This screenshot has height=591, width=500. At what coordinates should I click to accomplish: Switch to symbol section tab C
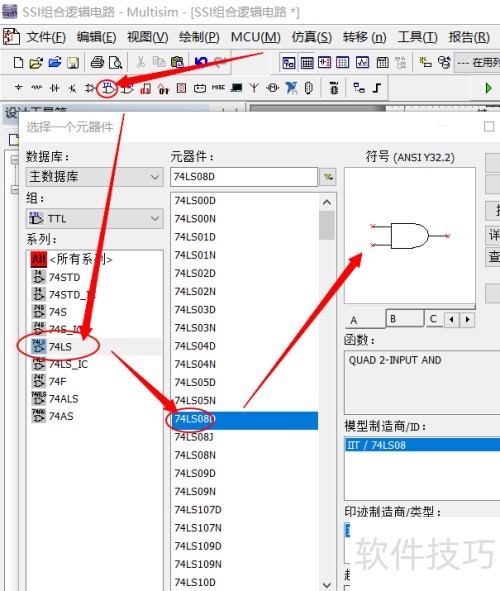pyautogui.click(x=434, y=319)
